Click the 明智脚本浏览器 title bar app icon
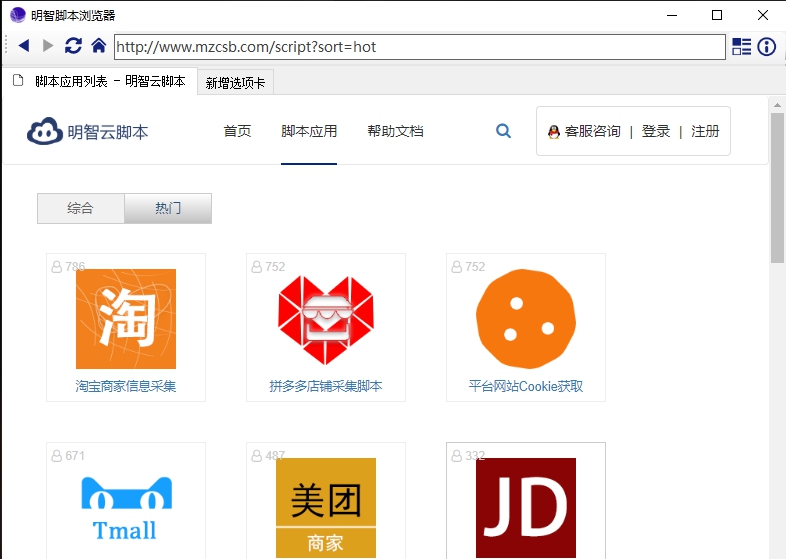The image size is (786, 559). coord(18,15)
